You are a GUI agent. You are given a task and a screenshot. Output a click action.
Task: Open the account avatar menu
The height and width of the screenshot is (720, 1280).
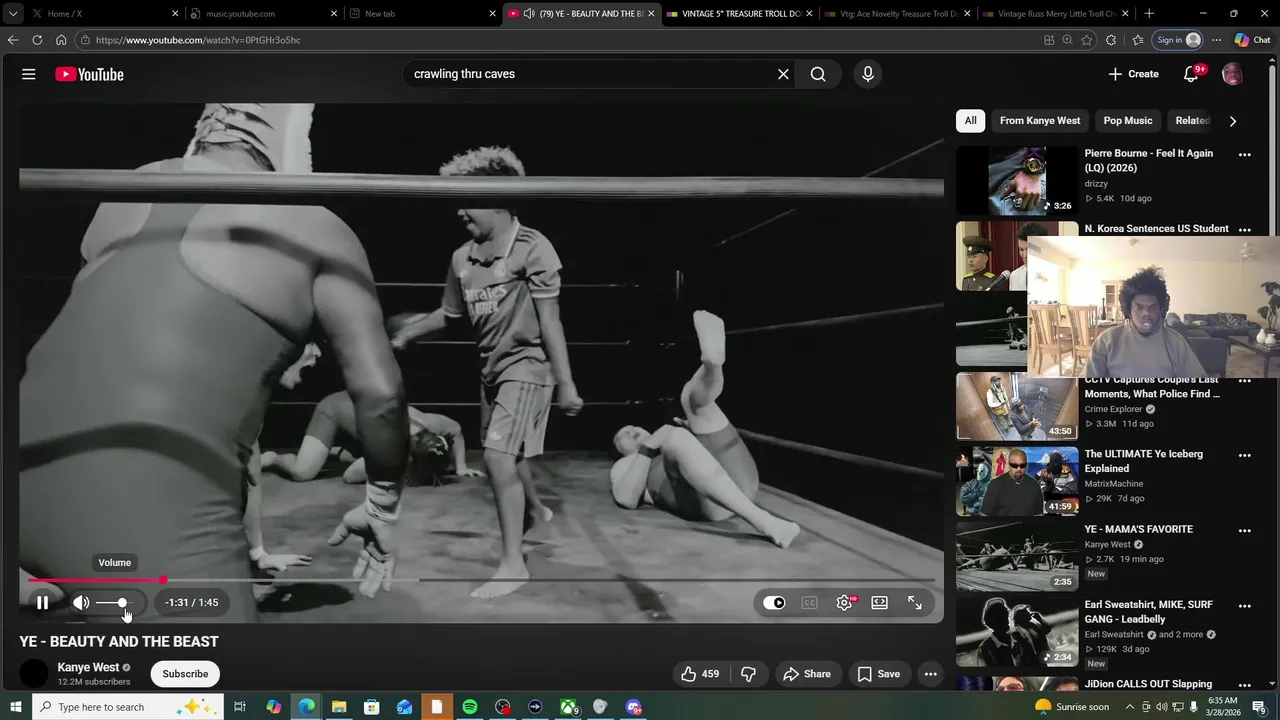[1232, 74]
